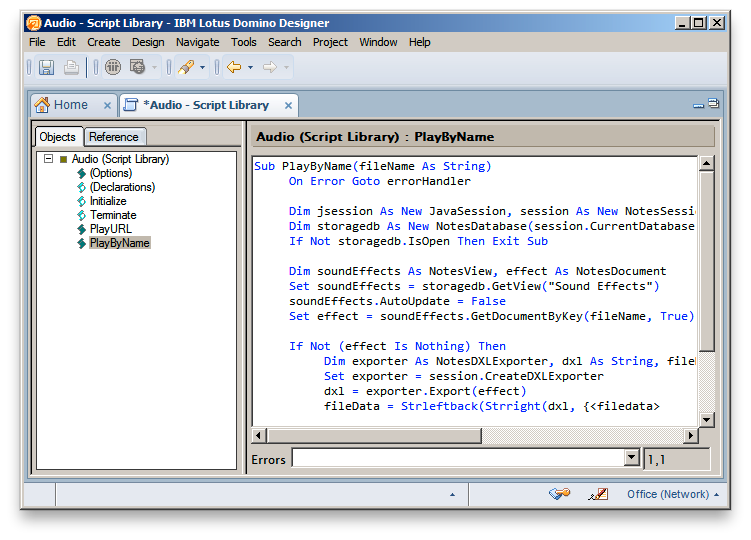Click the yellow Back arrow icon
751x540 pixels.
coord(234,67)
